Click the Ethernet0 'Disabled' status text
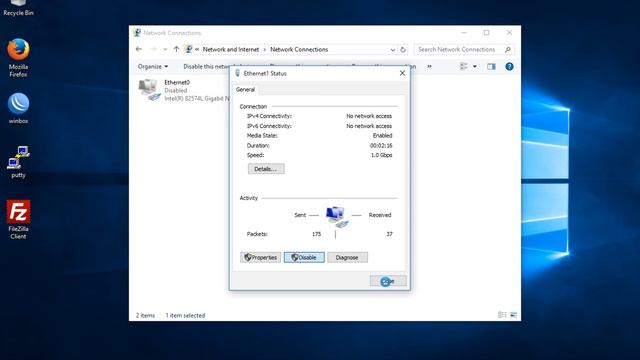This screenshot has width=640, height=360. 176,90
